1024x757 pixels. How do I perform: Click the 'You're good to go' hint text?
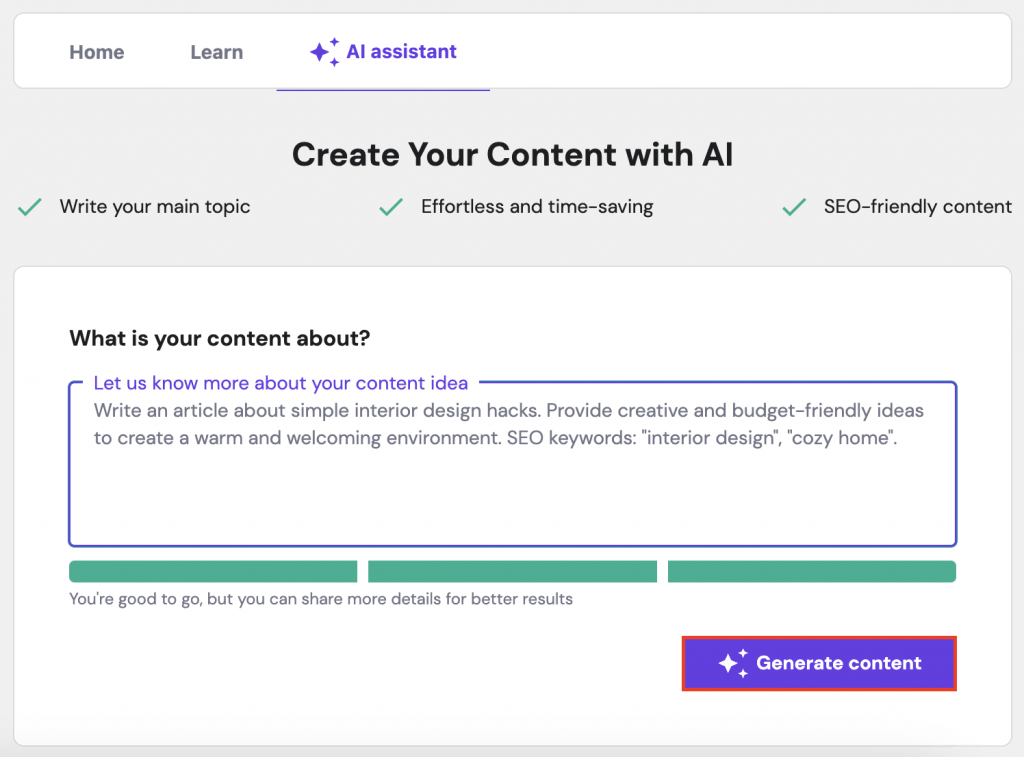(320, 599)
